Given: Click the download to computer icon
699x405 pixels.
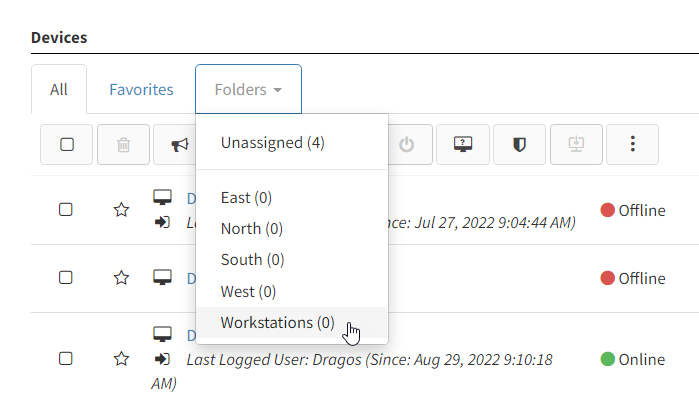Looking at the screenshot, I should point(576,145).
